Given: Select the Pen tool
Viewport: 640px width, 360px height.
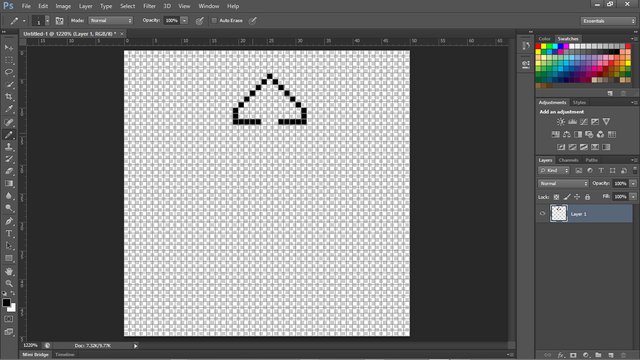Looking at the screenshot, I should click(x=9, y=221).
